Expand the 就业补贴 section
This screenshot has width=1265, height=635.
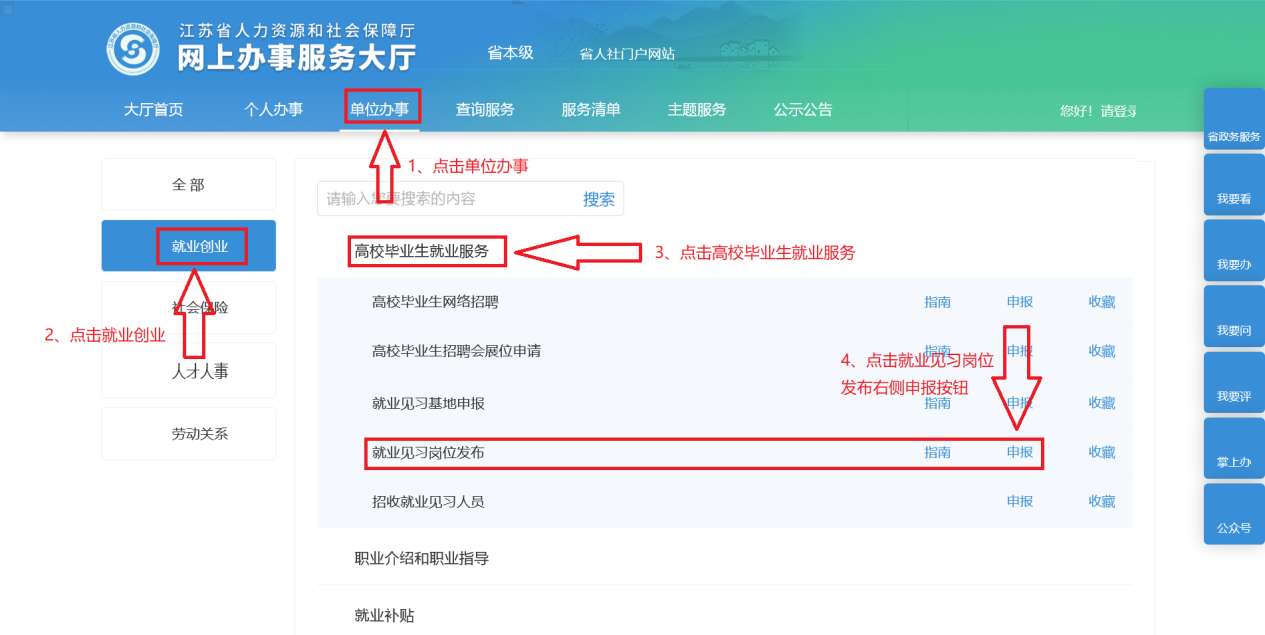click(385, 615)
